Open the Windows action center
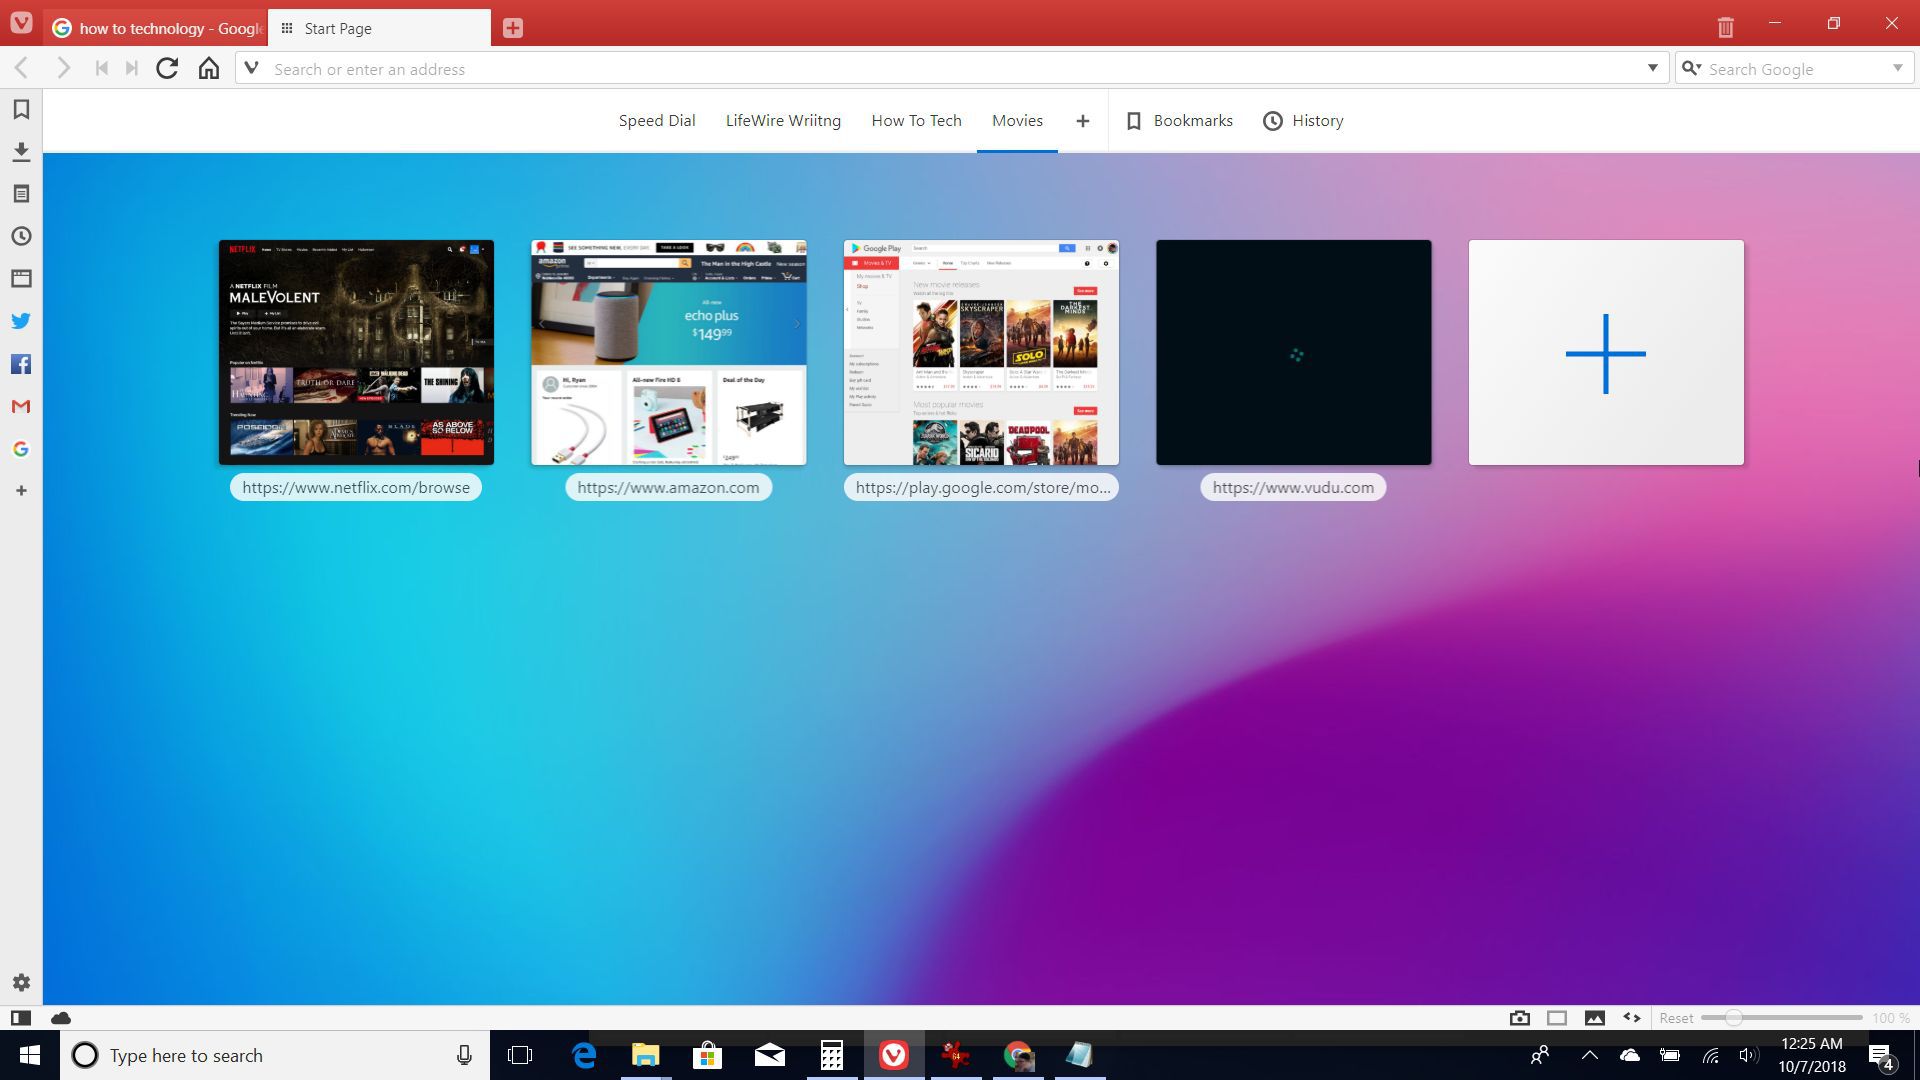The image size is (1920, 1080). pos(1881,1056)
